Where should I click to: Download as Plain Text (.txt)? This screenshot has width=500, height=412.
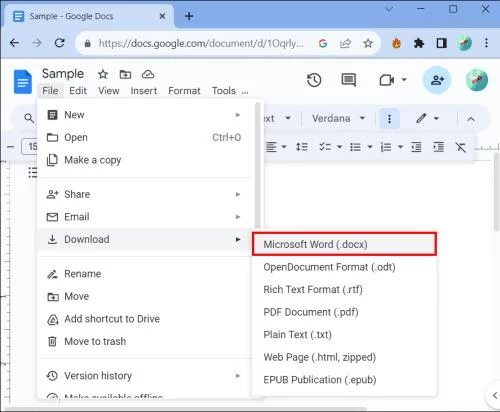(x=344, y=335)
